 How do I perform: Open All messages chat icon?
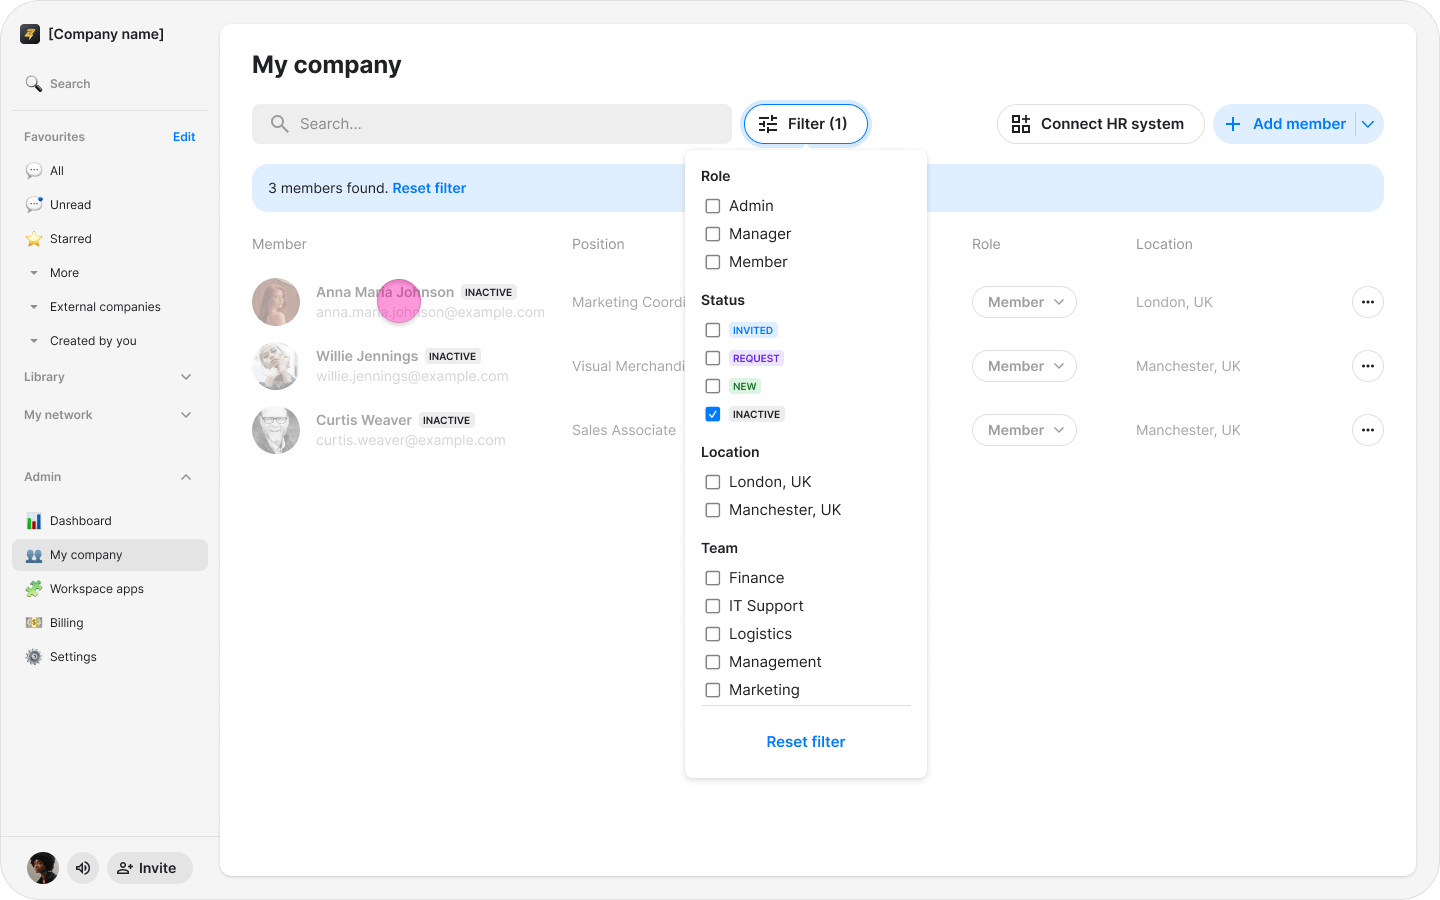pos(34,171)
